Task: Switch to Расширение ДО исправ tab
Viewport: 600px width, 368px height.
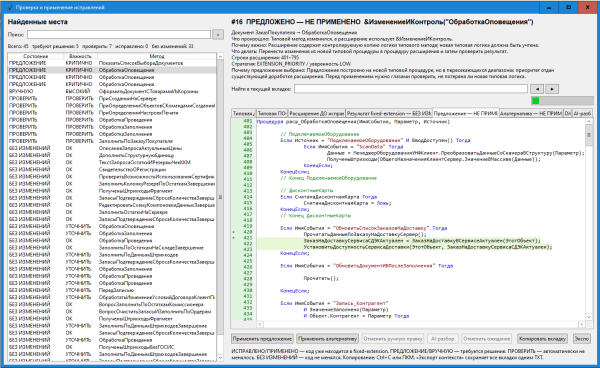Action: pyautogui.click(x=316, y=114)
